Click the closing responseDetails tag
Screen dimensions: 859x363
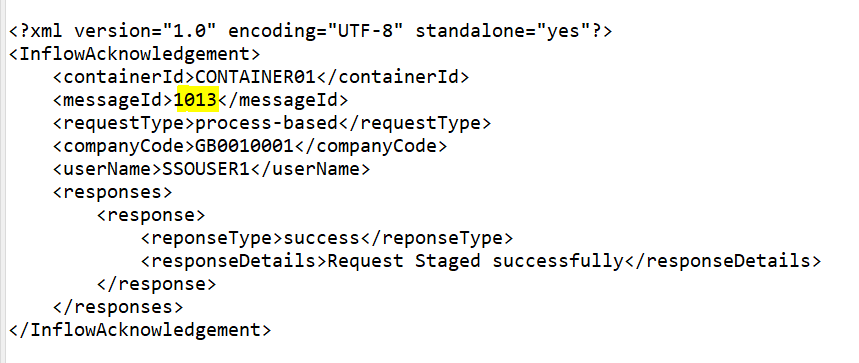723,261
